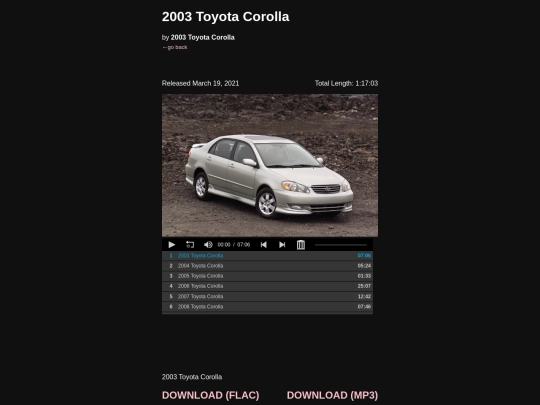Toggle the repeat loop icon

(x=190, y=245)
